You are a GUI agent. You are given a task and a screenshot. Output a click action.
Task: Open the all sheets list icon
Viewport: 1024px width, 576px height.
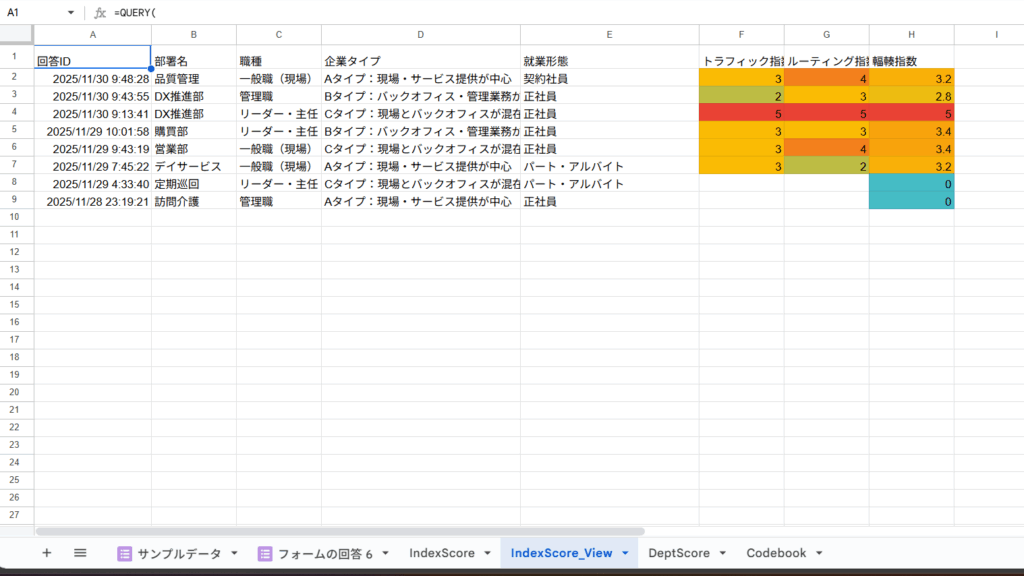tap(80, 553)
